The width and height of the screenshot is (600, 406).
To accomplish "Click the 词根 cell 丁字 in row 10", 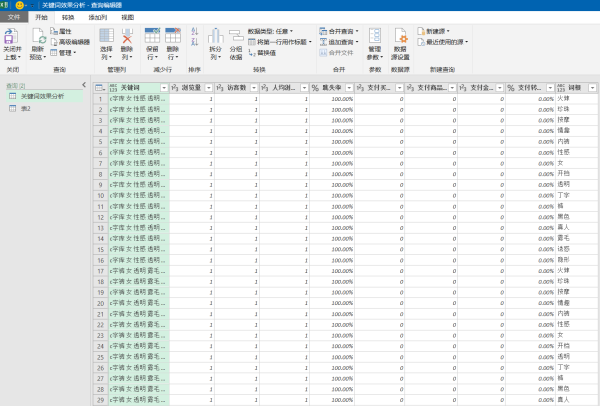I will 576,196.
